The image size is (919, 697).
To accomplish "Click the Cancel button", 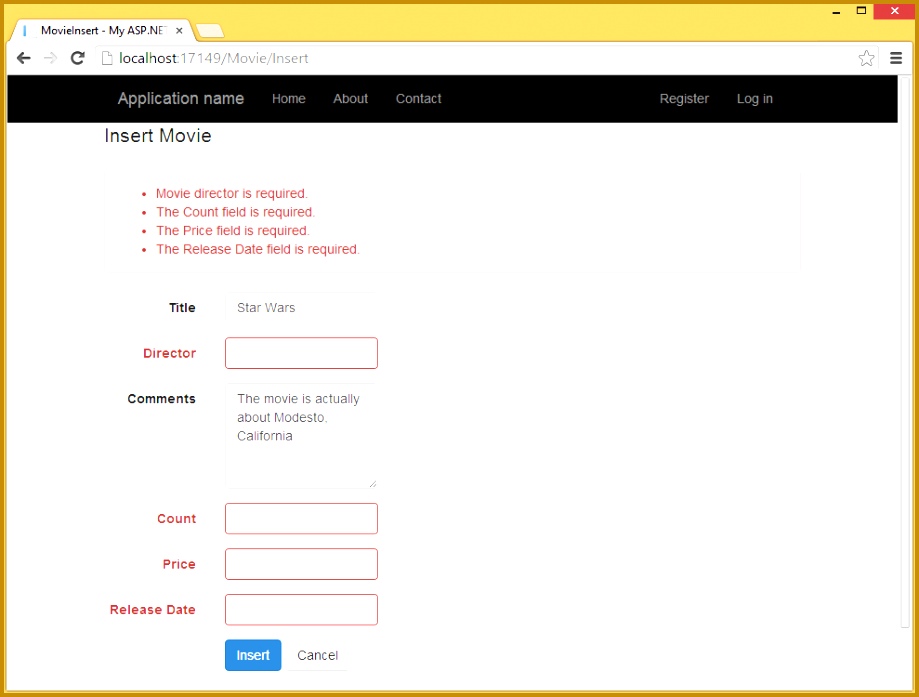I will tap(317, 655).
